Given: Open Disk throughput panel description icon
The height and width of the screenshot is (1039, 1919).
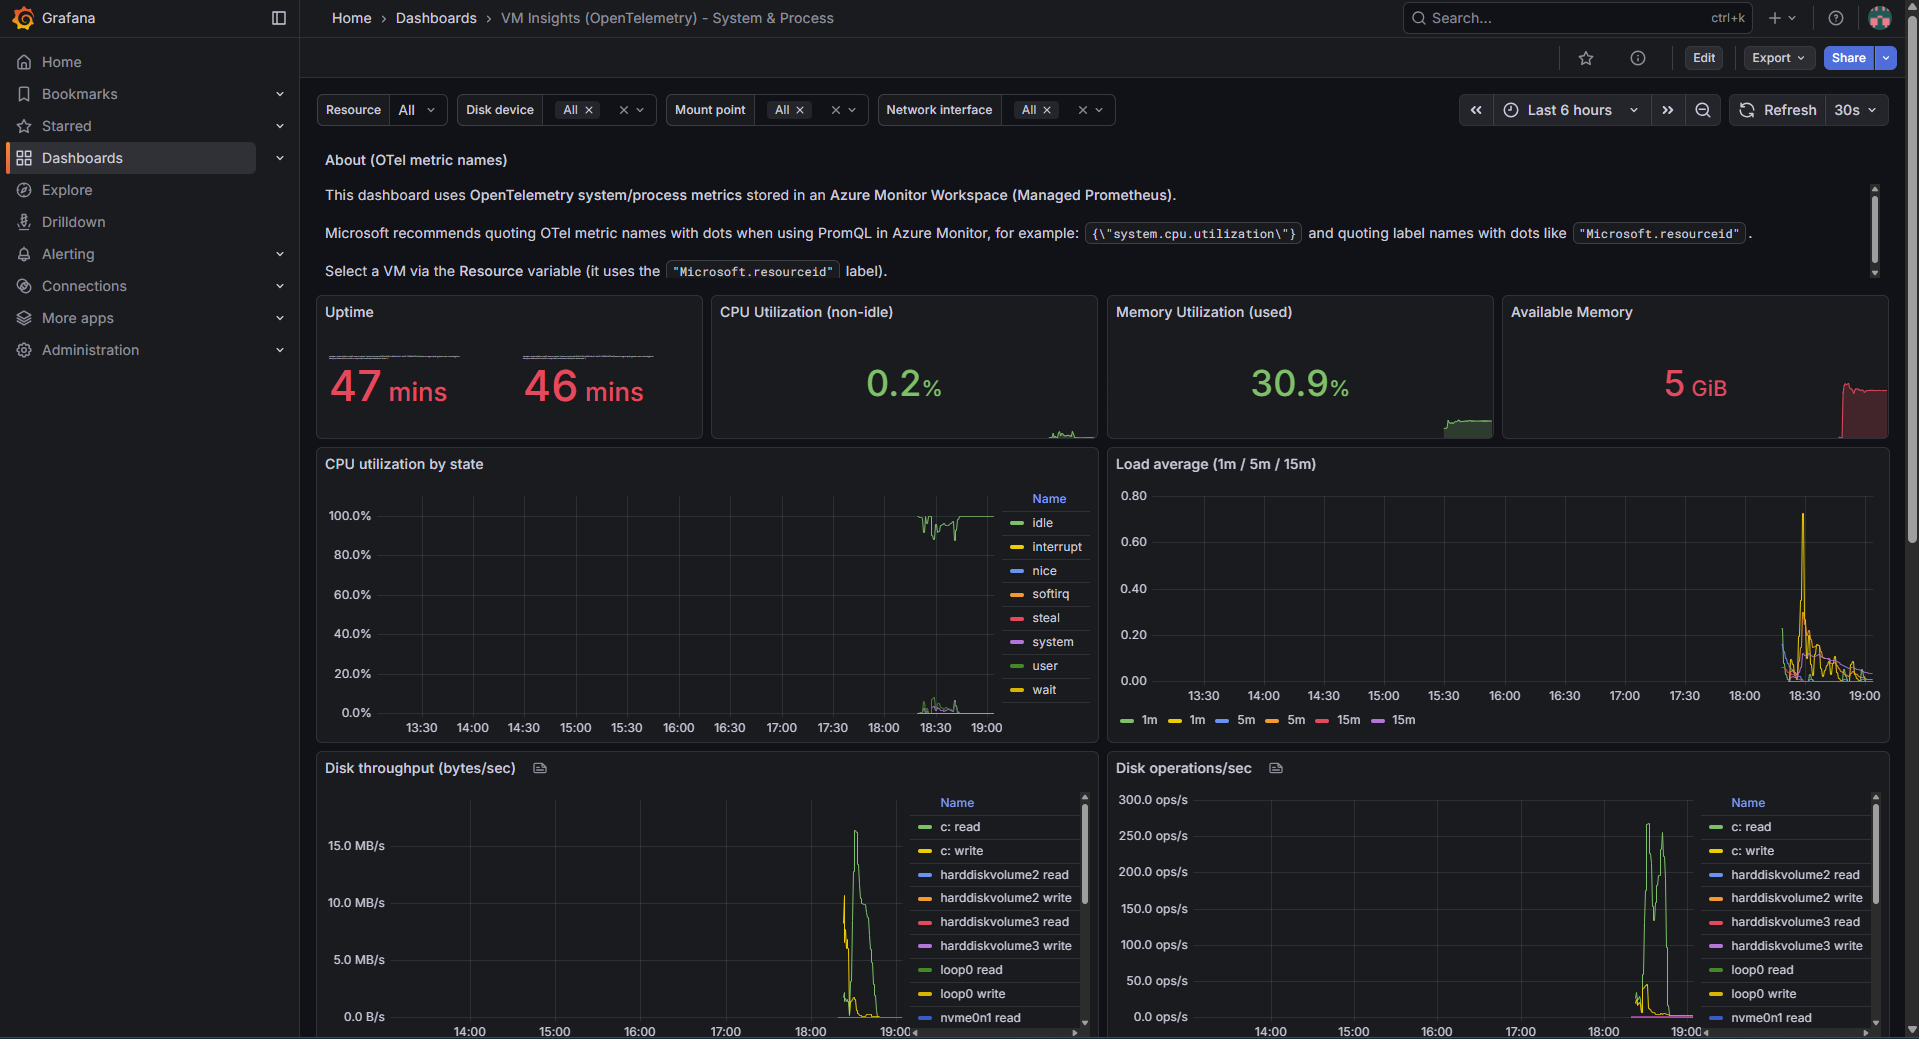Looking at the screenshot, I should pos(540,768).
